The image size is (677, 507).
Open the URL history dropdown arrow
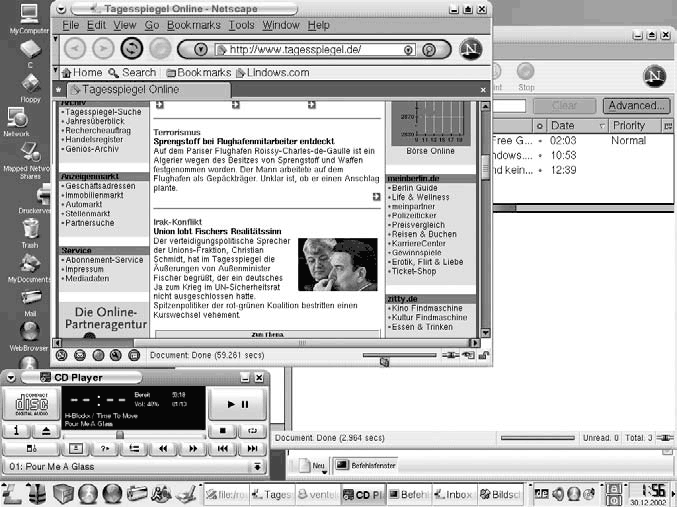point(201,50)
